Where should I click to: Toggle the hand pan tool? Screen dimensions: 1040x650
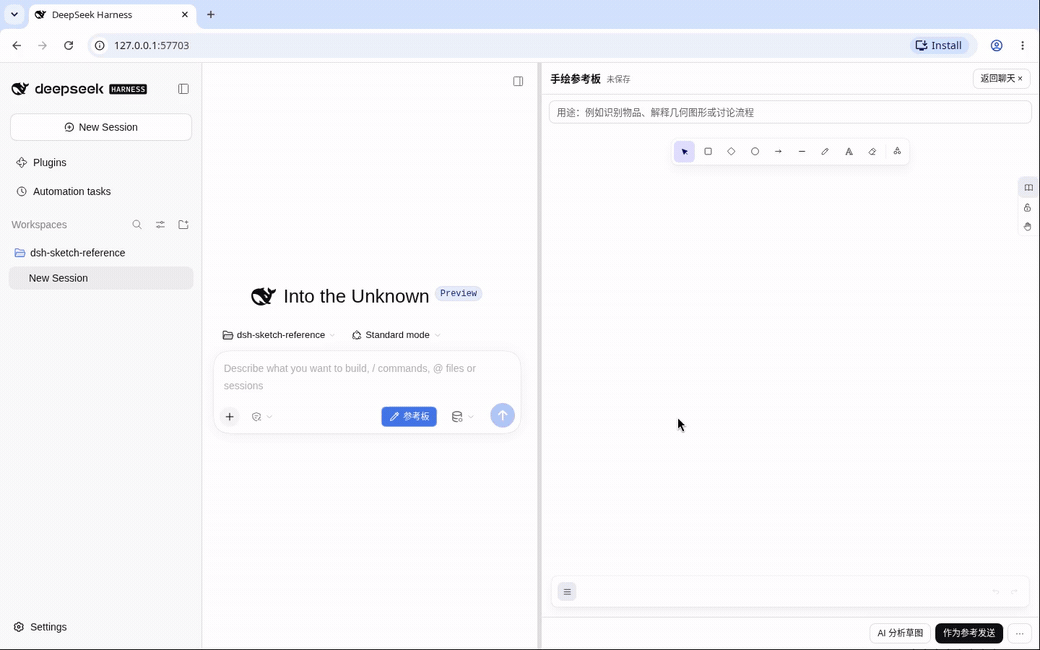click(x=1027, y=227)
